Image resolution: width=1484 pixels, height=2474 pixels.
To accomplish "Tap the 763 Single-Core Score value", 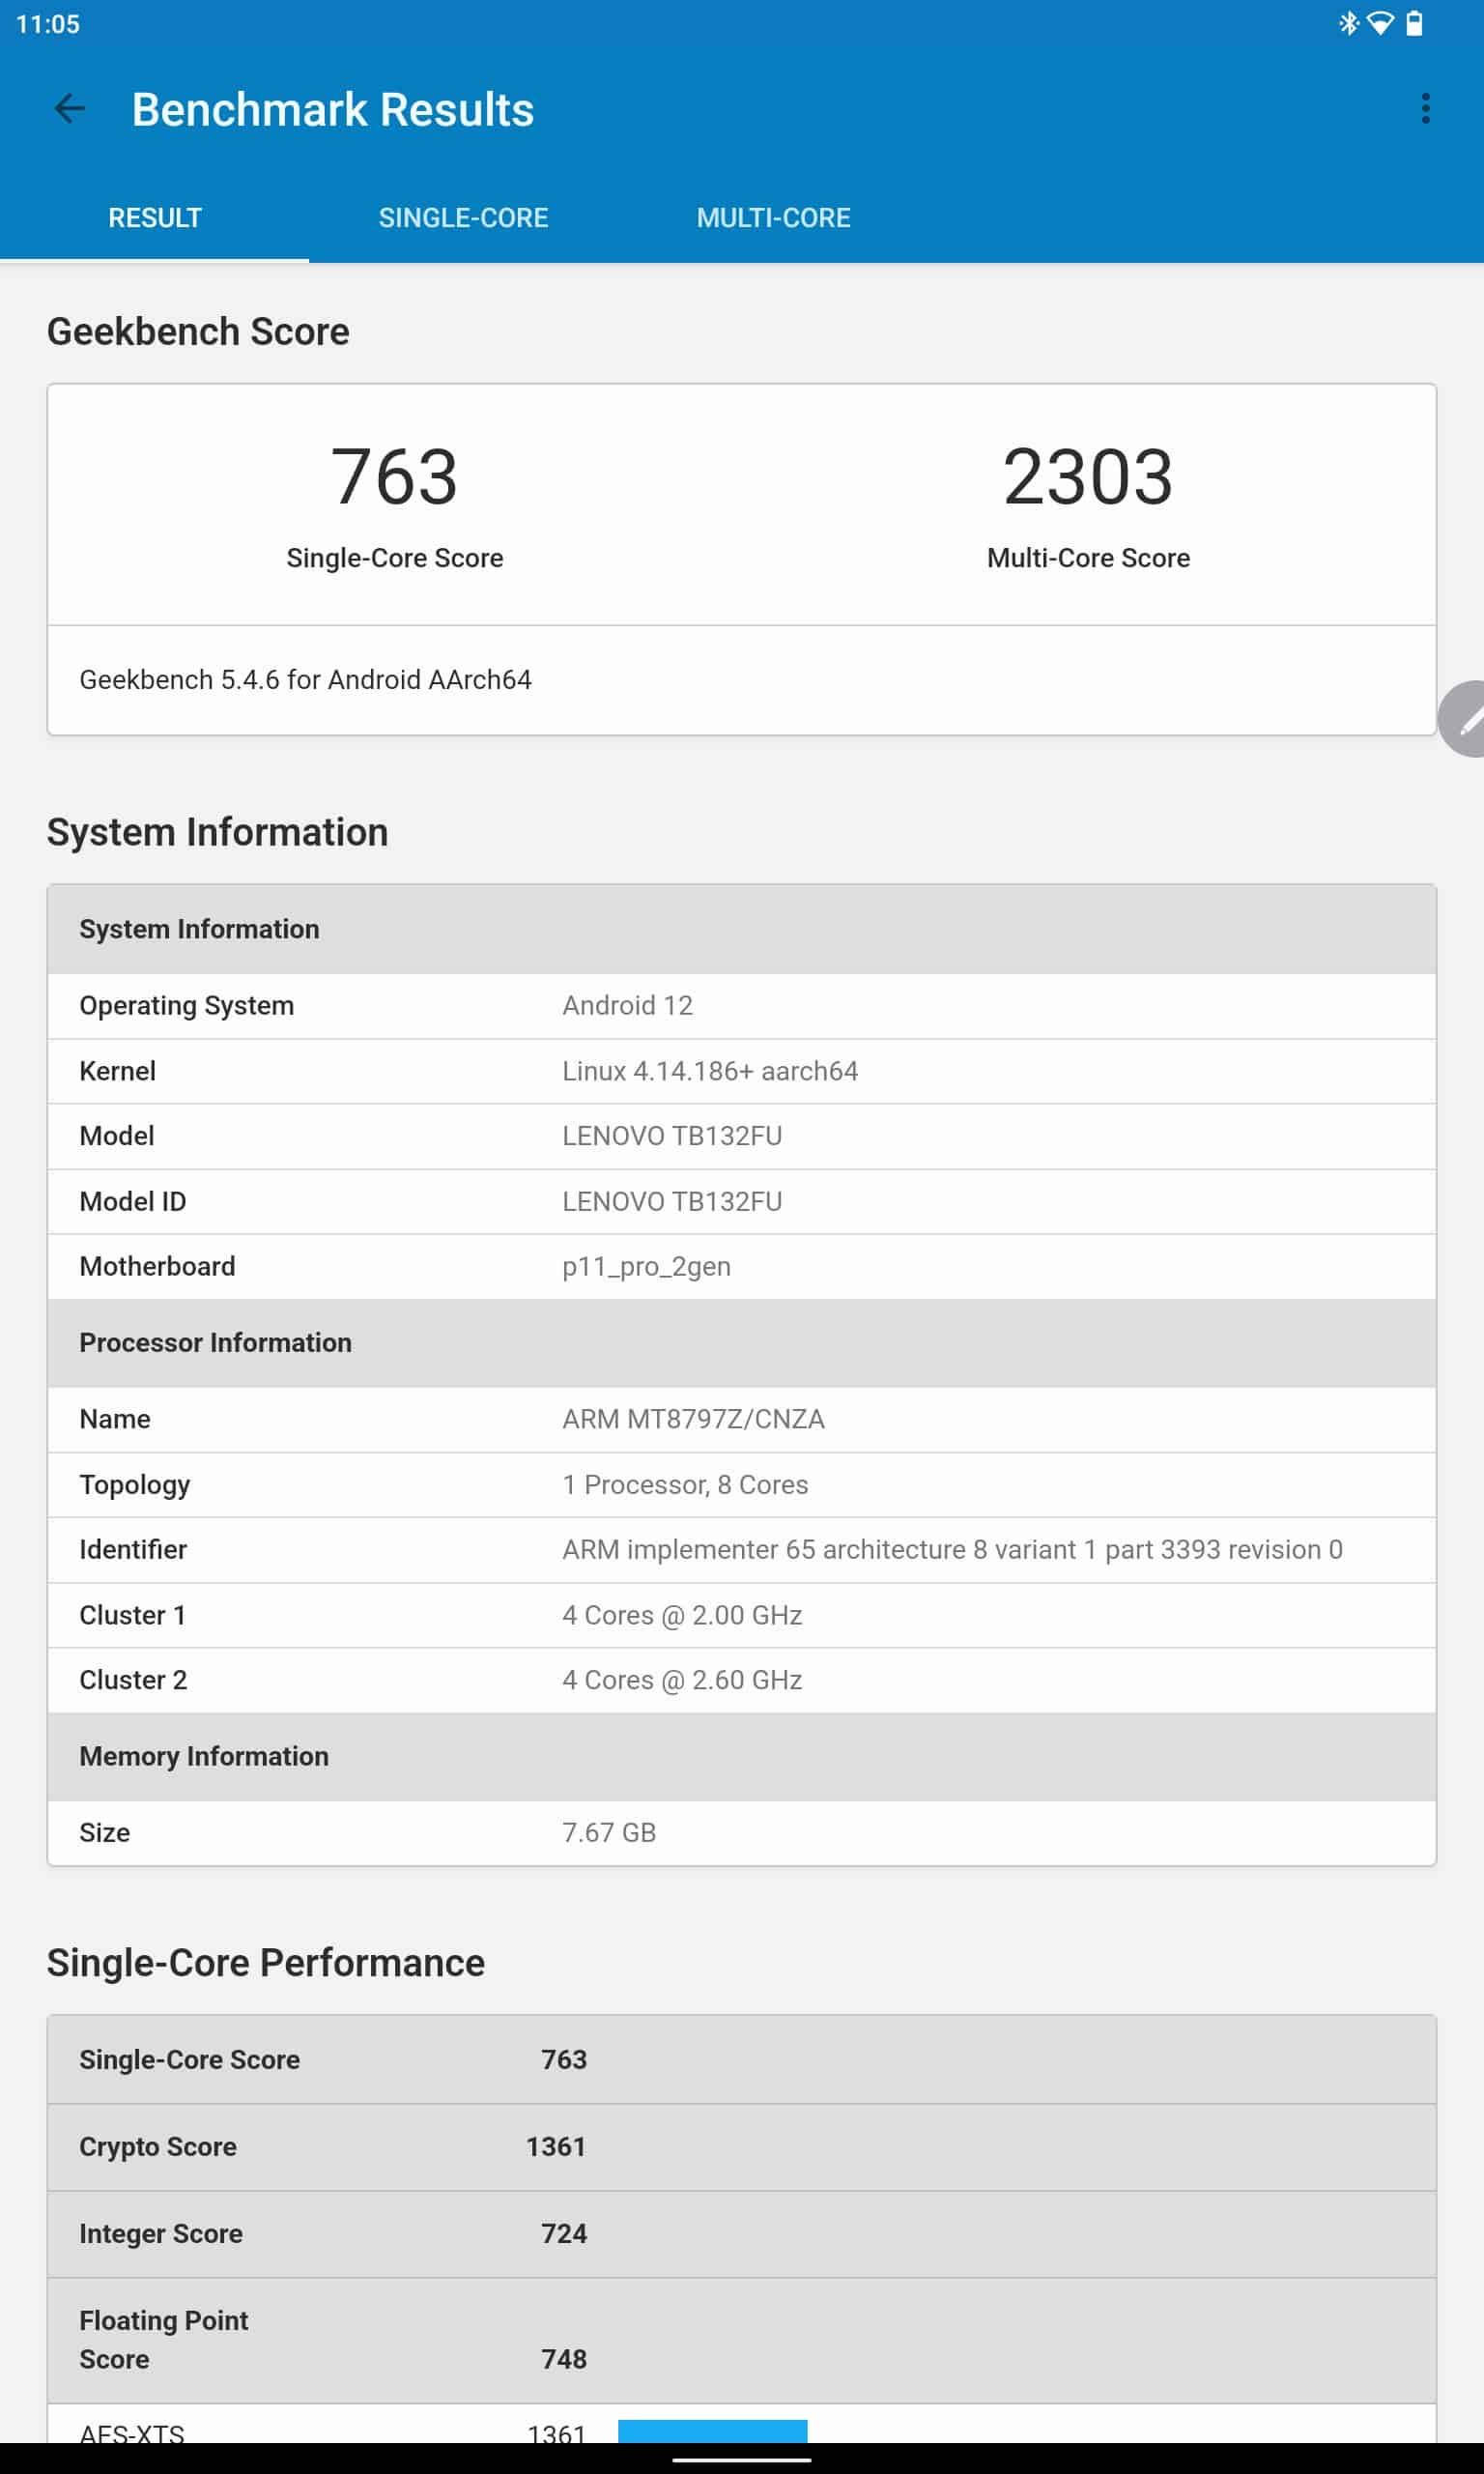I will [x=394, y=477].
